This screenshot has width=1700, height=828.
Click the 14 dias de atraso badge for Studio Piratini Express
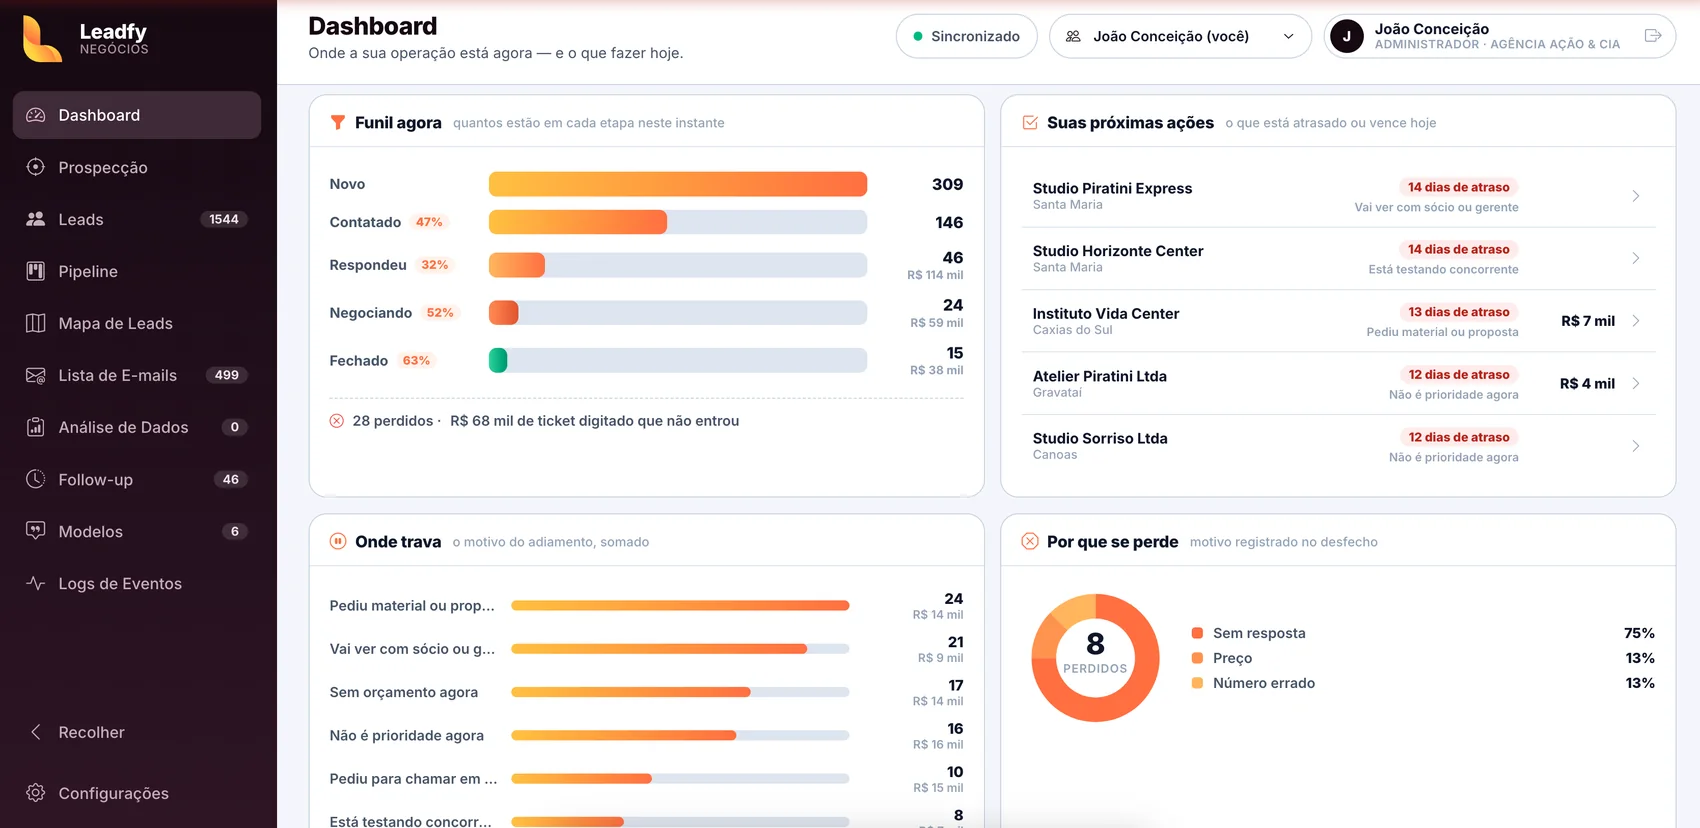point(1459,187)
